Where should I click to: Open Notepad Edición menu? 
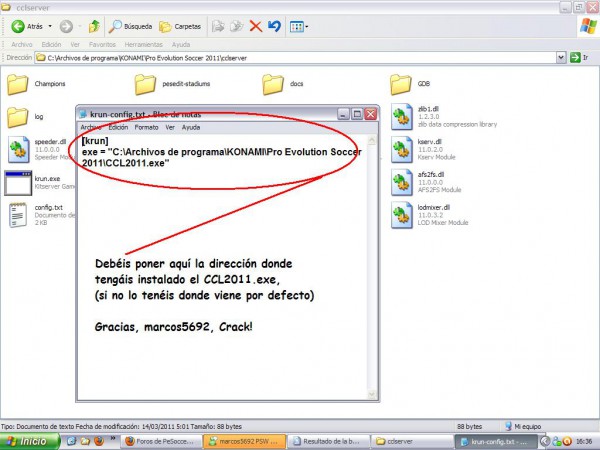point(118,127)
